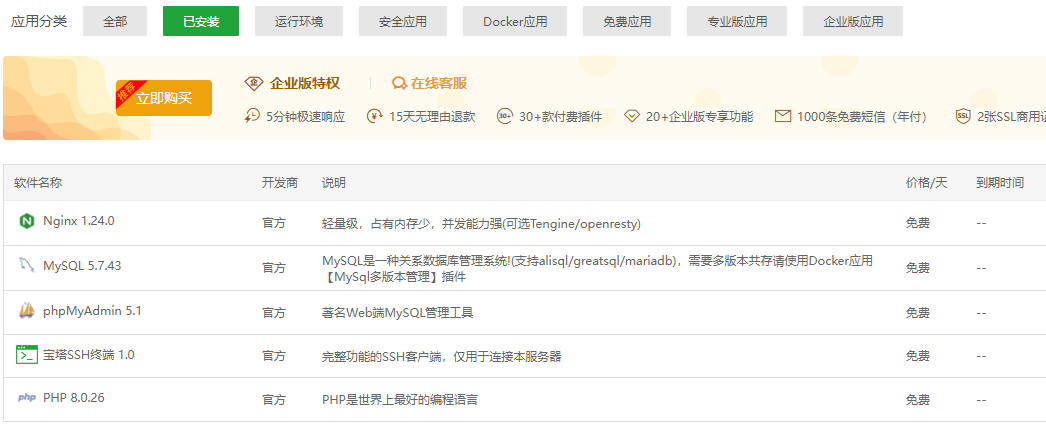Click 免费 price in the 宝塔SSH终端 row

pos(917,357)
